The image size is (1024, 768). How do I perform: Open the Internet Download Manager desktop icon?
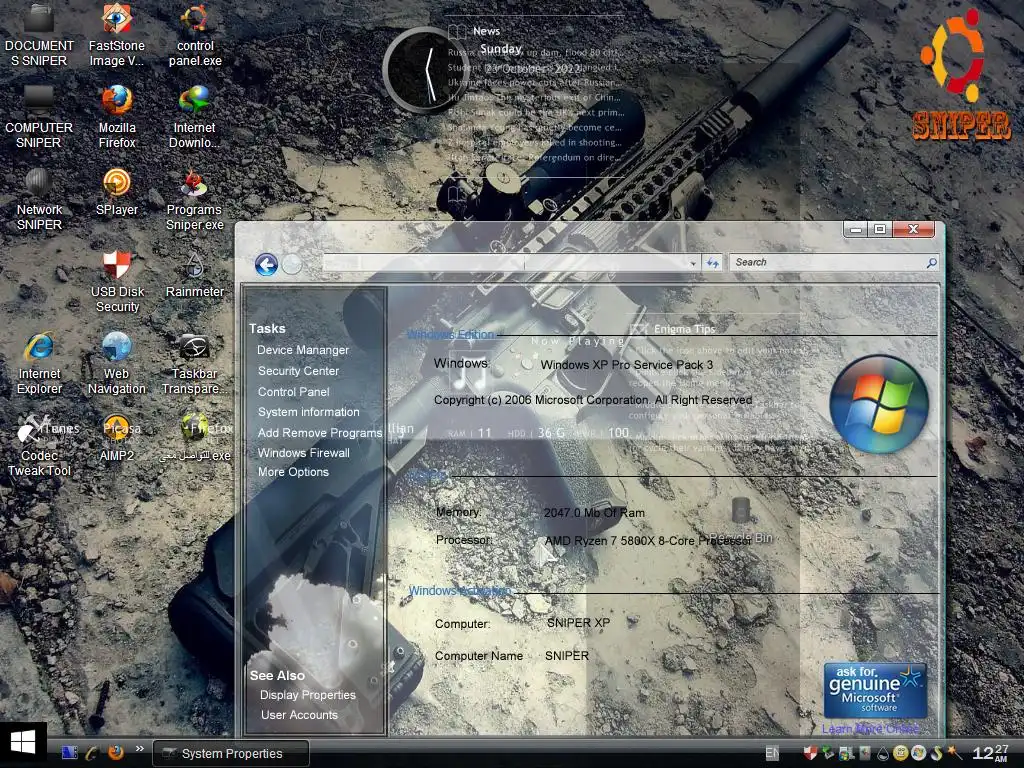(195, 118)
